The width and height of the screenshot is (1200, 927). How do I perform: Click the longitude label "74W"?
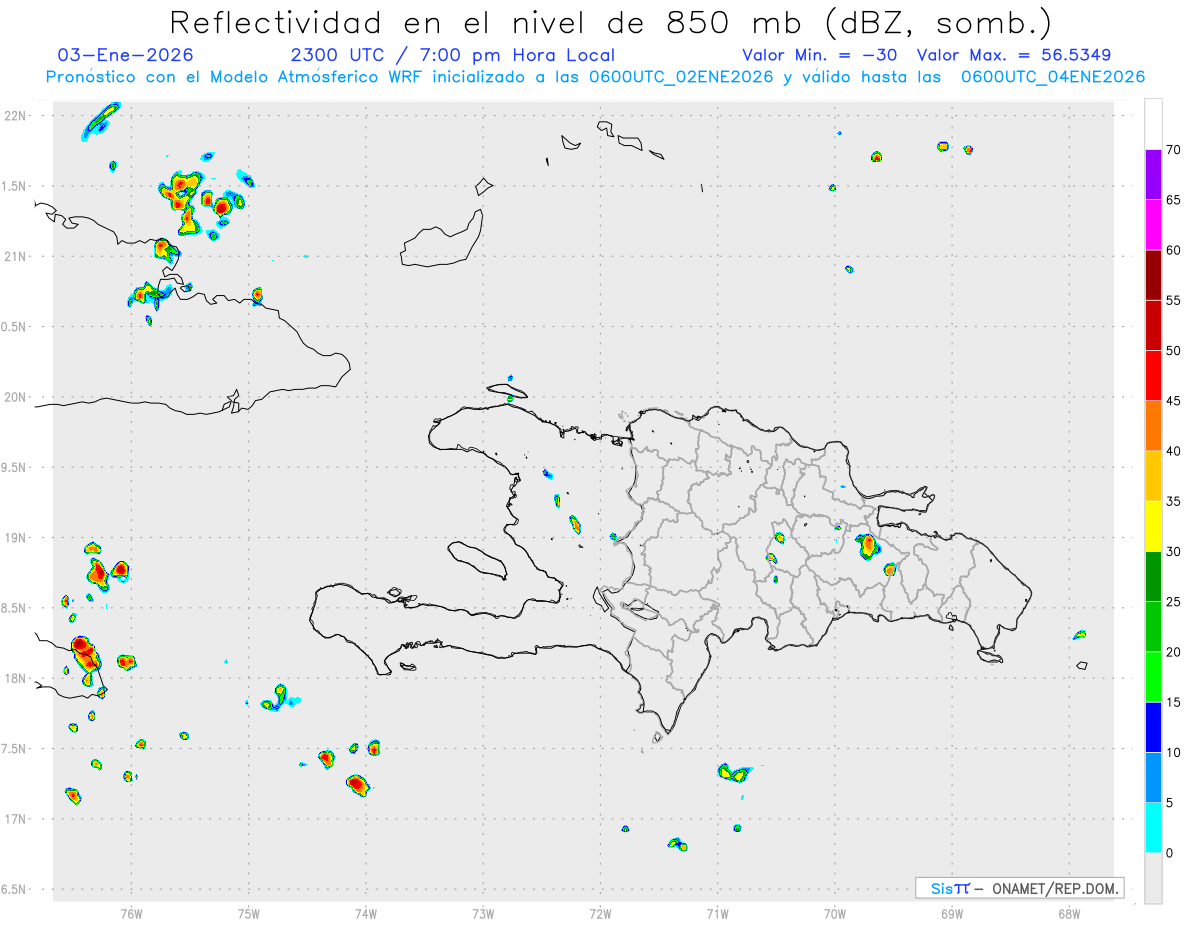(x=366, y=913)
